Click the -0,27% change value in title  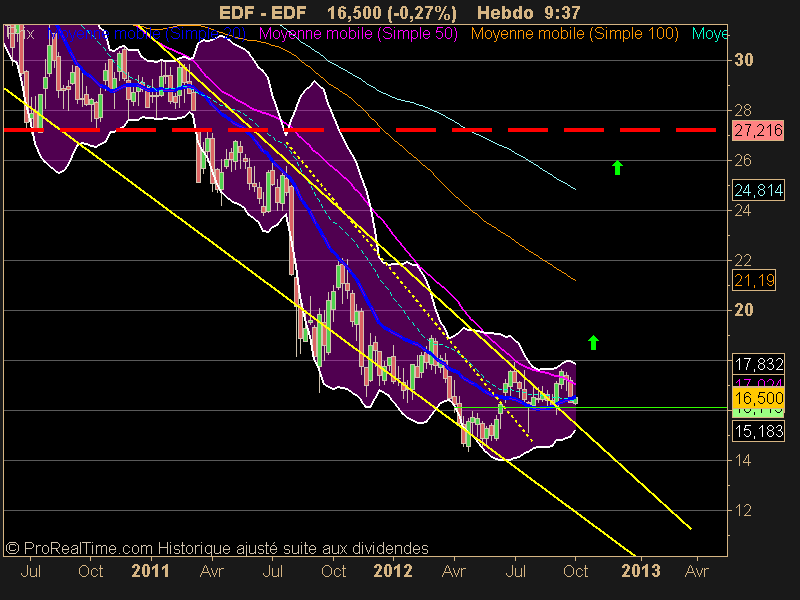click(x=422, y=13)
